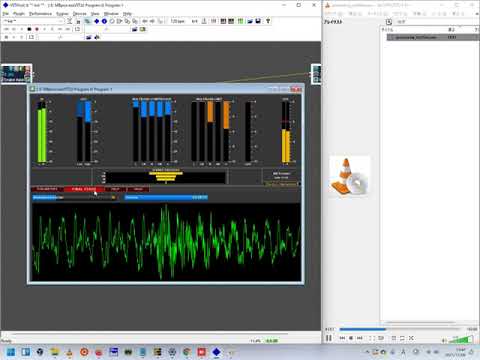Click the blue diamond toolbar icon
480x360 pixels.
[x=97, y=21]
